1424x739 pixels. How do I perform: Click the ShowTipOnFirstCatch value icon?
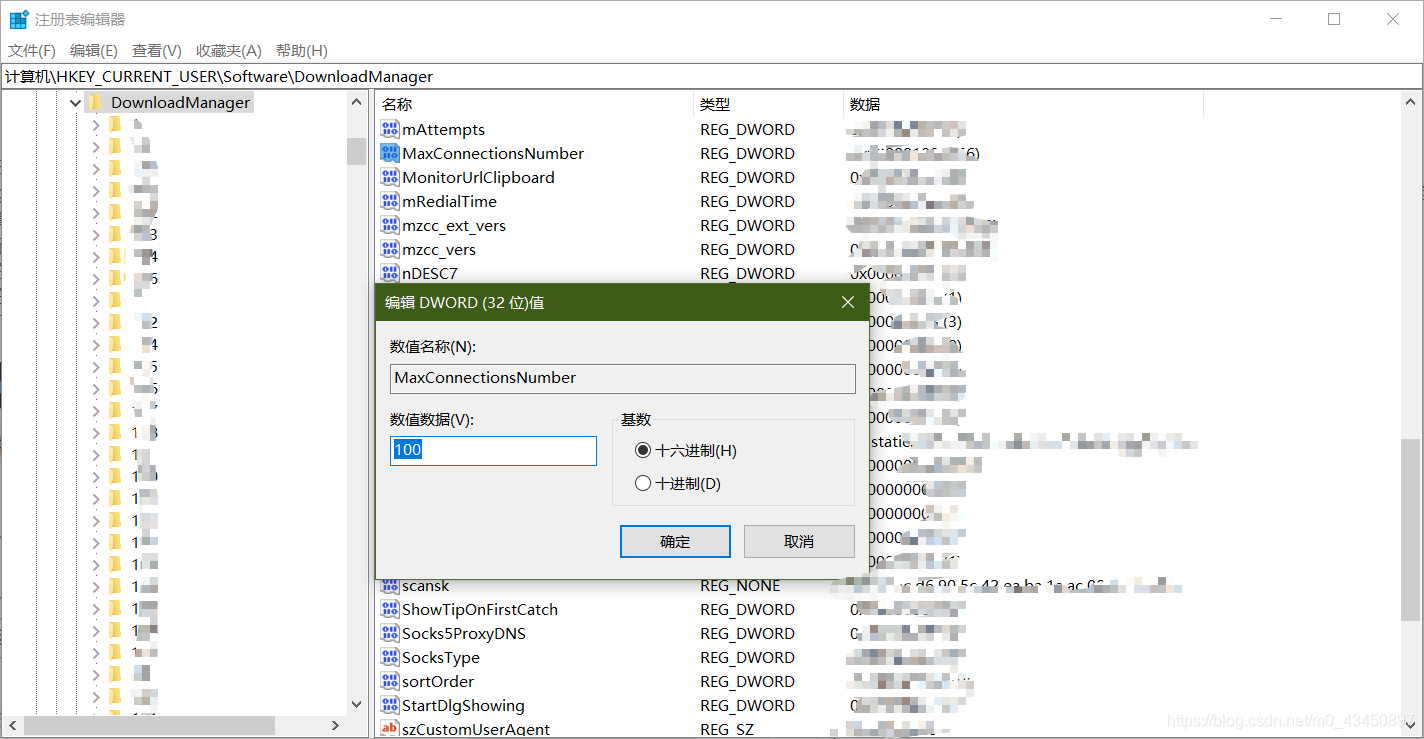point(390,609)
